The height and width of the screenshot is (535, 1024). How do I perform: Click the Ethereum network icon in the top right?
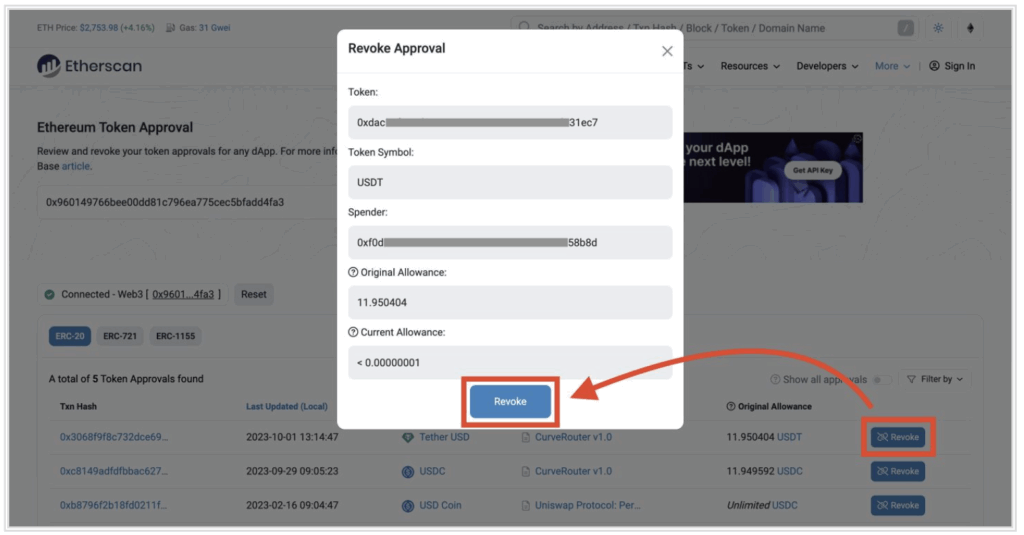point(970,28)
